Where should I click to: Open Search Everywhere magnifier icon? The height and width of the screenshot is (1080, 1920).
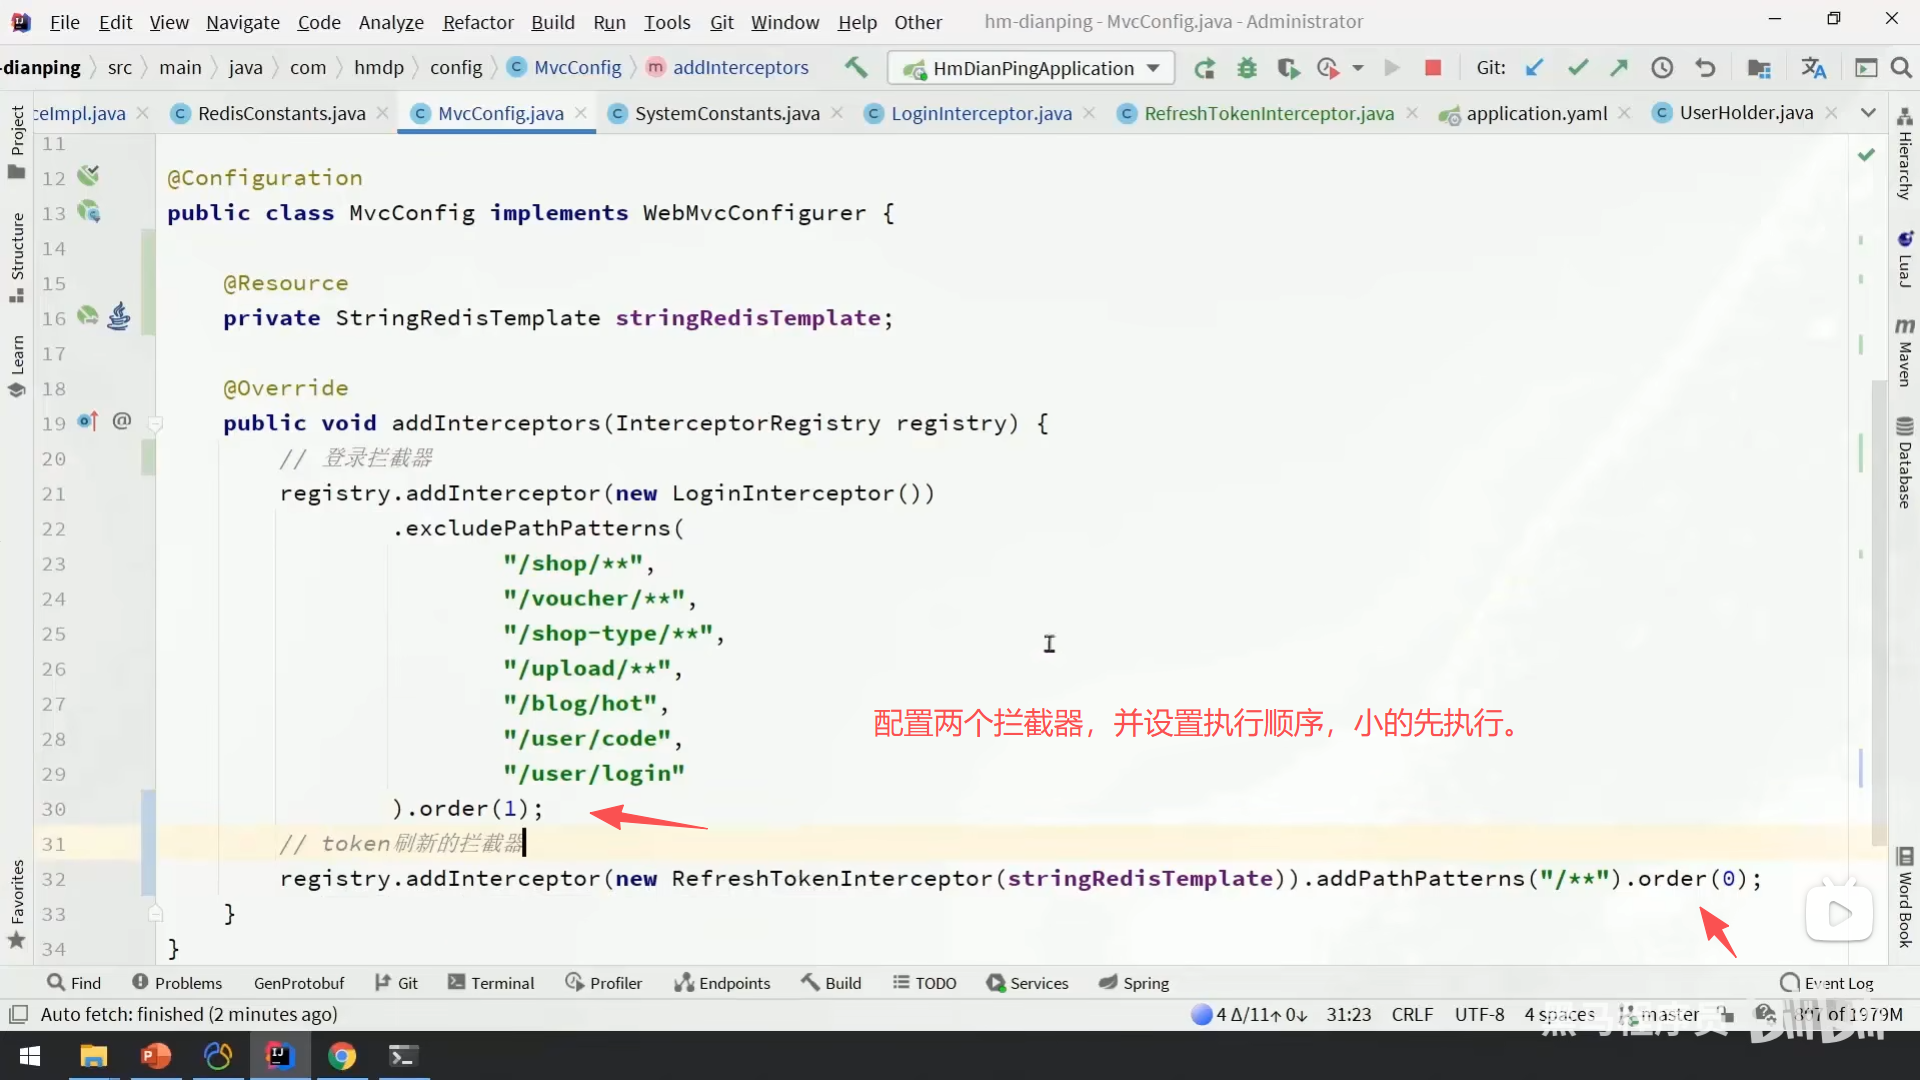pos(1901,68)
